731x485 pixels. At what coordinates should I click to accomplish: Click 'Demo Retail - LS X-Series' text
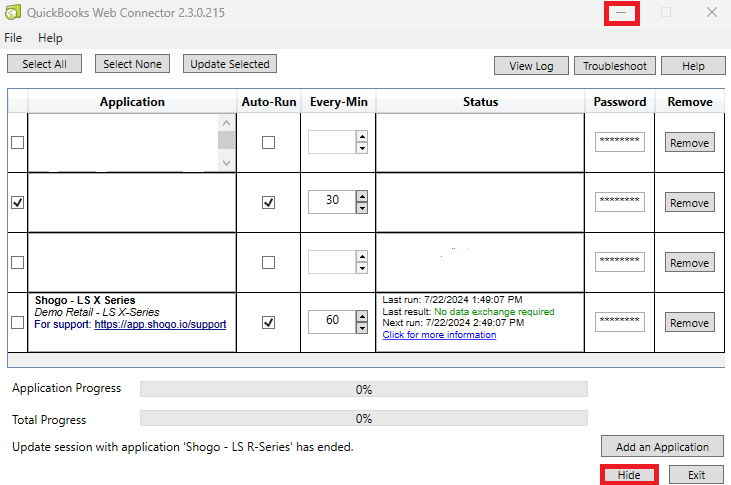pos(97,312)
